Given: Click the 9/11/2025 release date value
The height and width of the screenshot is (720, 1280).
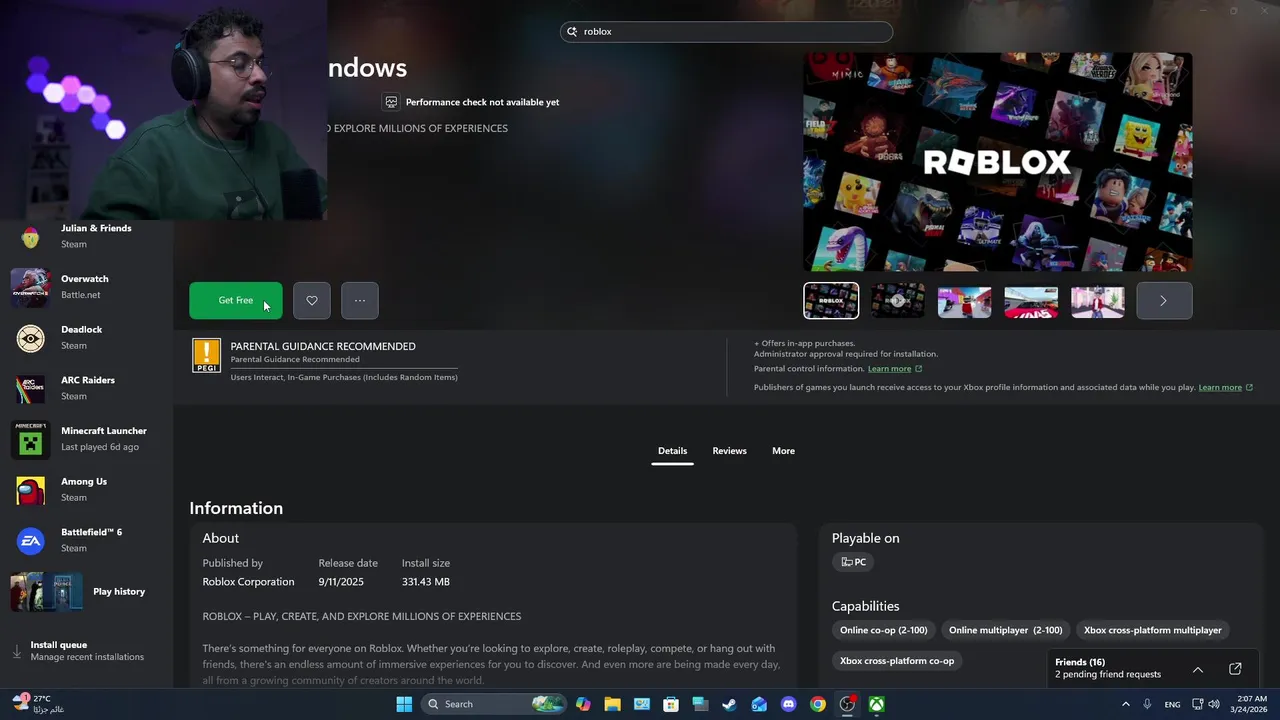Looking at the screenshot, I should click(341, 582).
